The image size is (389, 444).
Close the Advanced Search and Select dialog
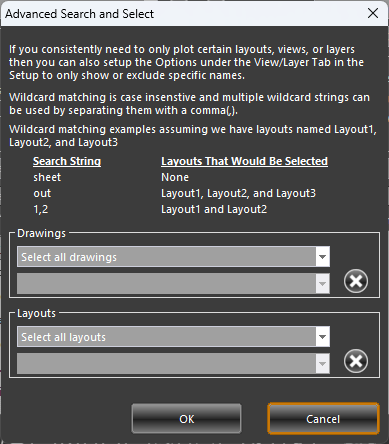click(373, 13)
